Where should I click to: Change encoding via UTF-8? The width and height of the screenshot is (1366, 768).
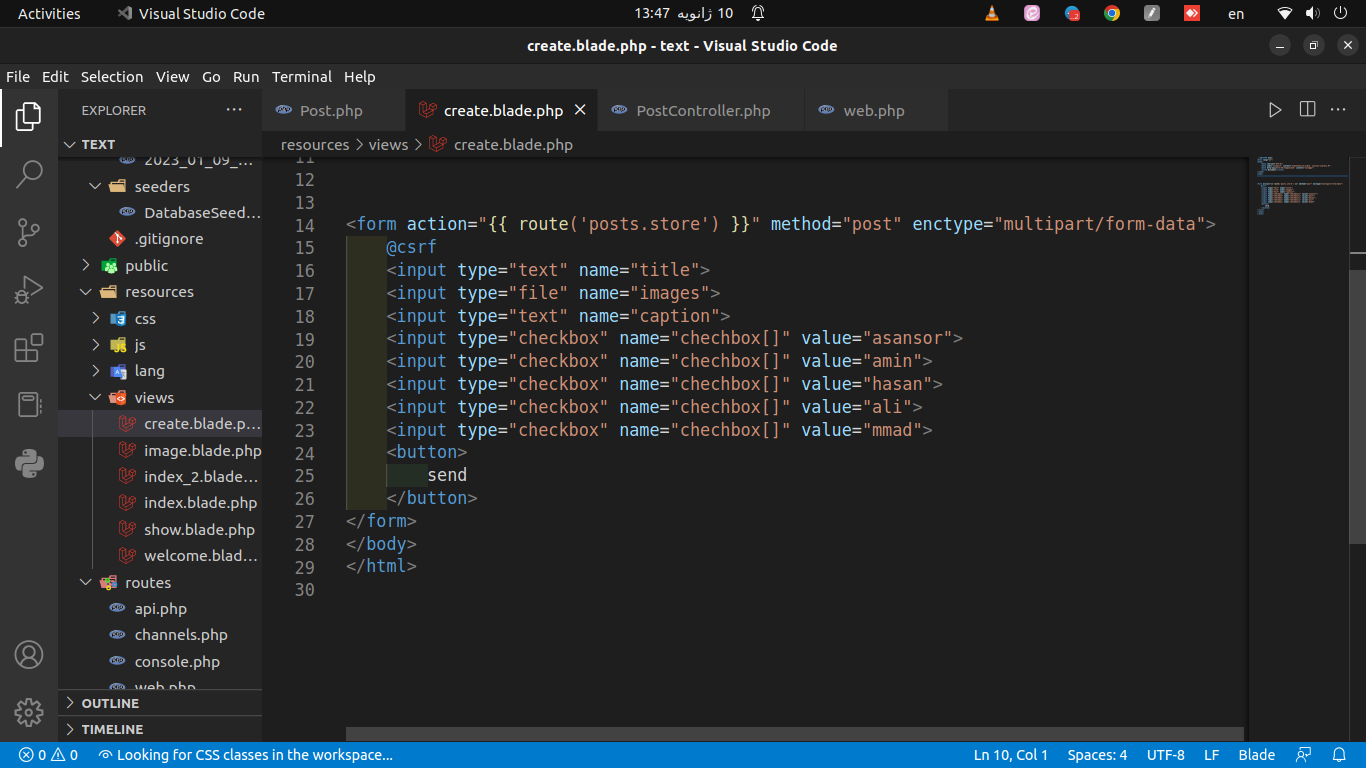click(x=1166, y=755)
